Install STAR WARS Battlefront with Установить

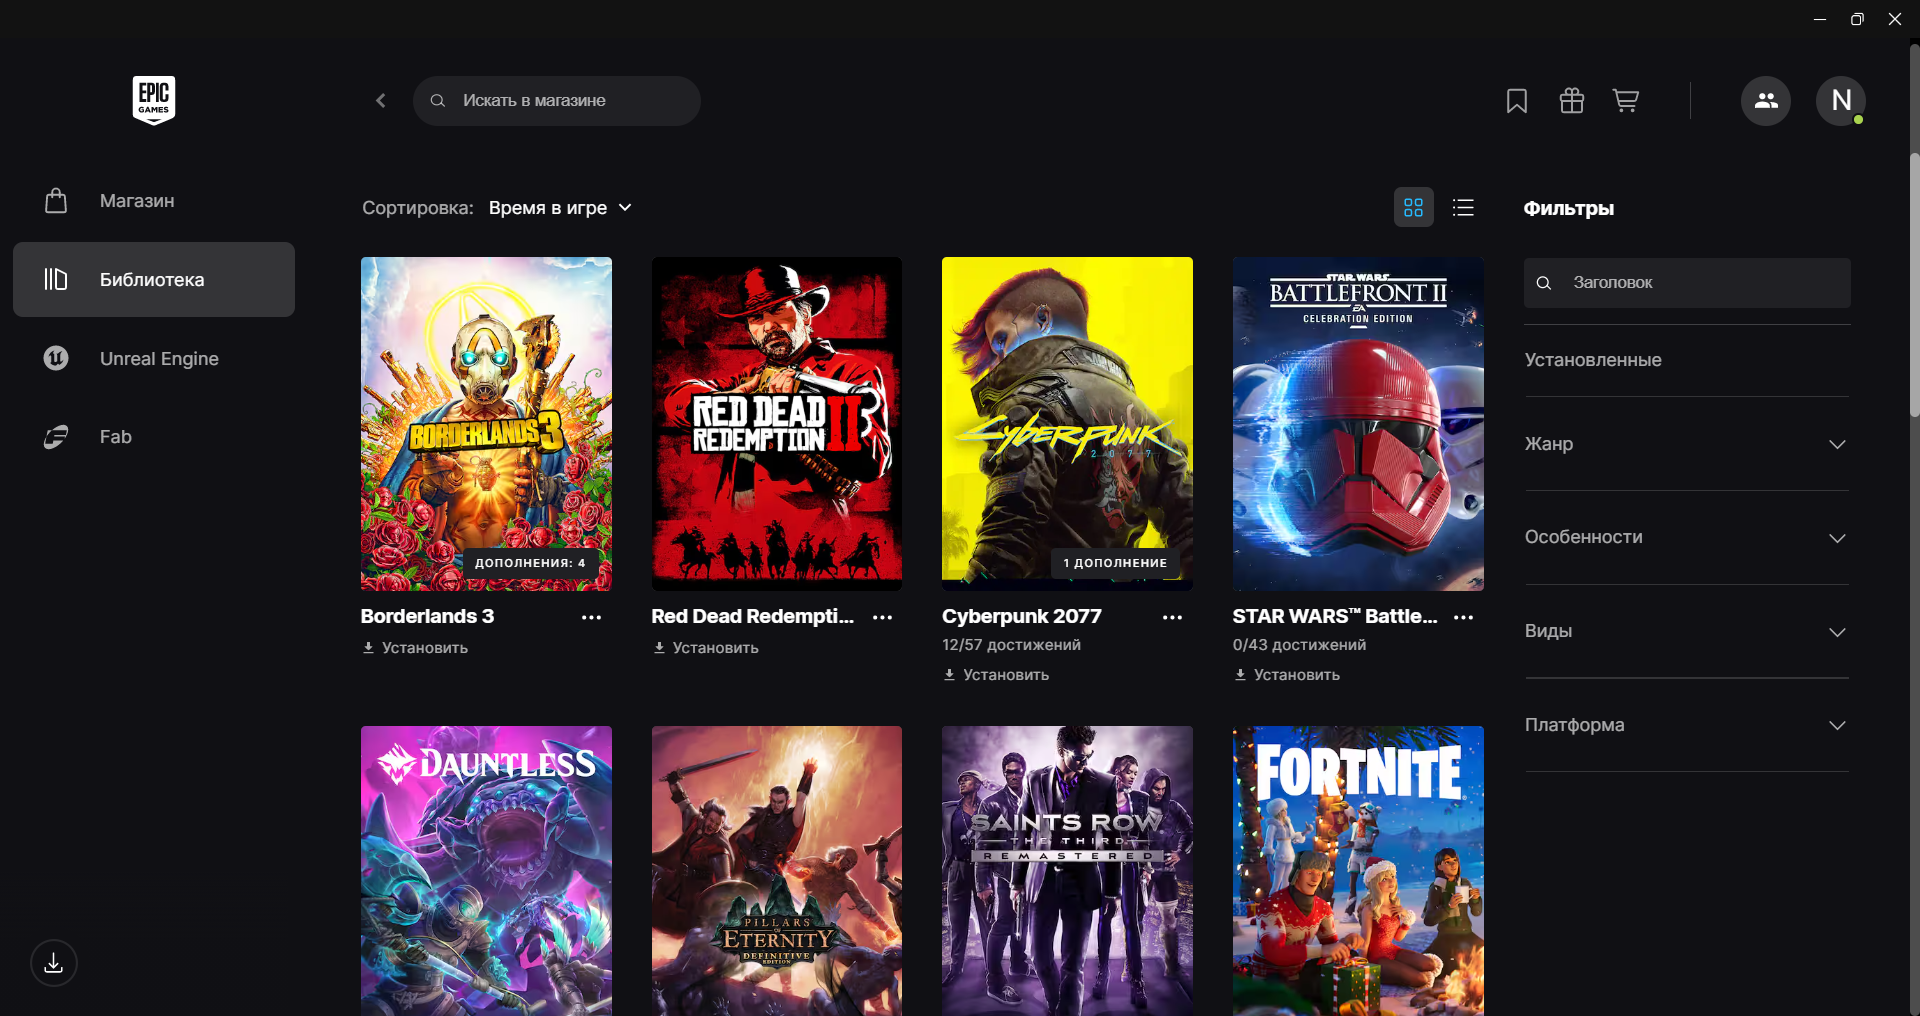(1287, 675)
